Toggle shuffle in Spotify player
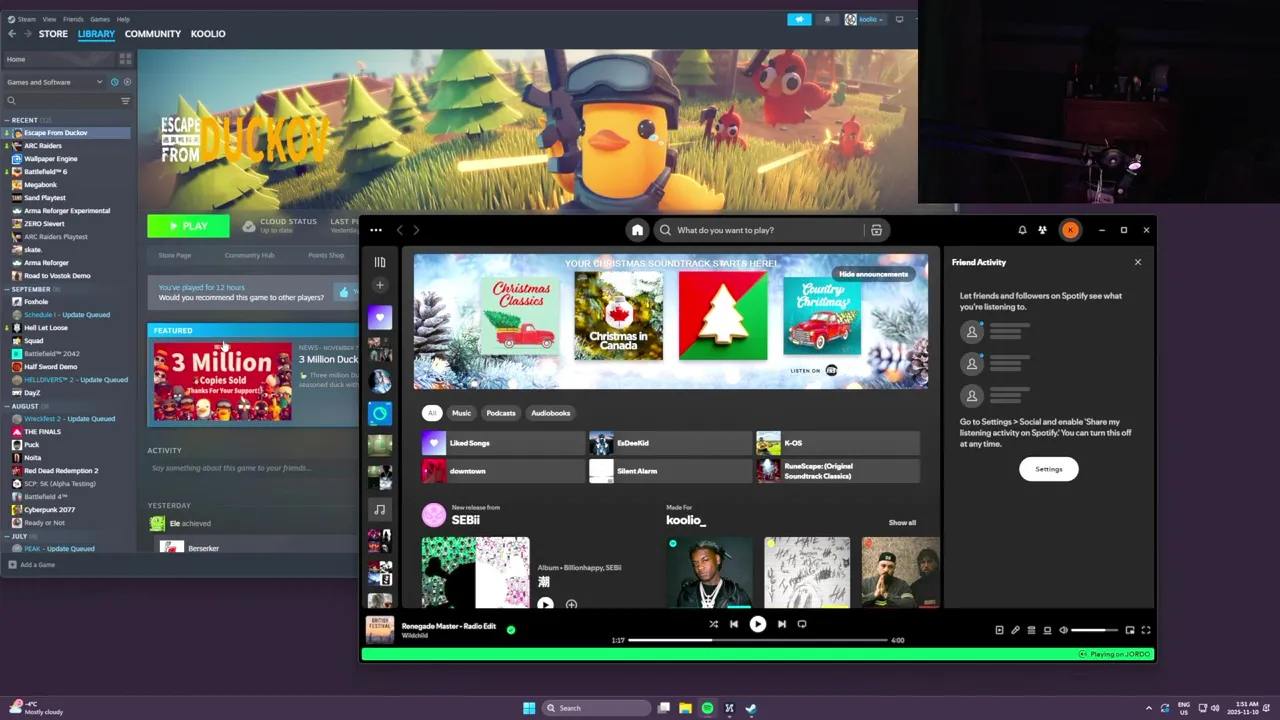1280x720 pixels. pos(713,624)
